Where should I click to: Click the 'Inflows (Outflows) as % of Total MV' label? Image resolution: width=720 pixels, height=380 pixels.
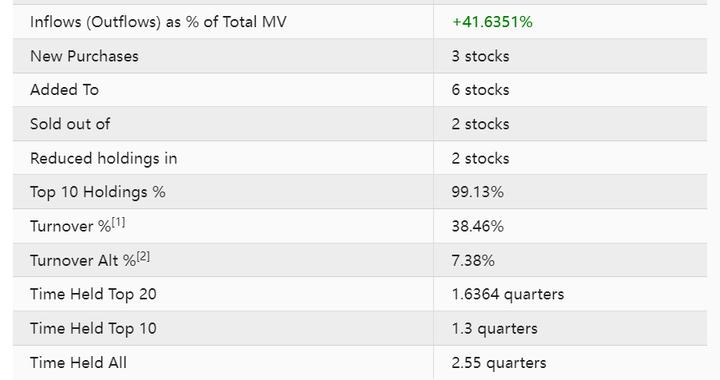click(x=158, y=22)
